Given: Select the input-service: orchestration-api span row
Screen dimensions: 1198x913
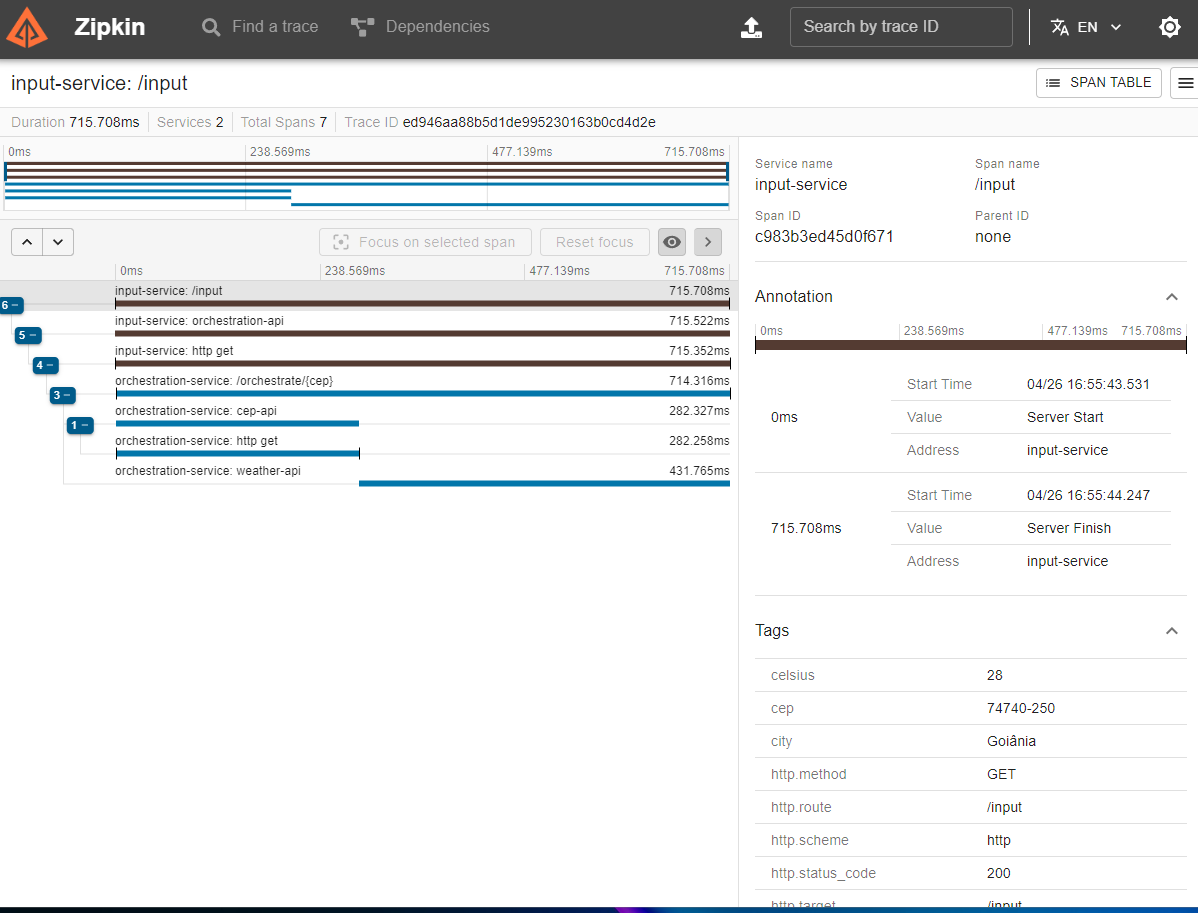Looking at the screenshot, I should point(422,325).
